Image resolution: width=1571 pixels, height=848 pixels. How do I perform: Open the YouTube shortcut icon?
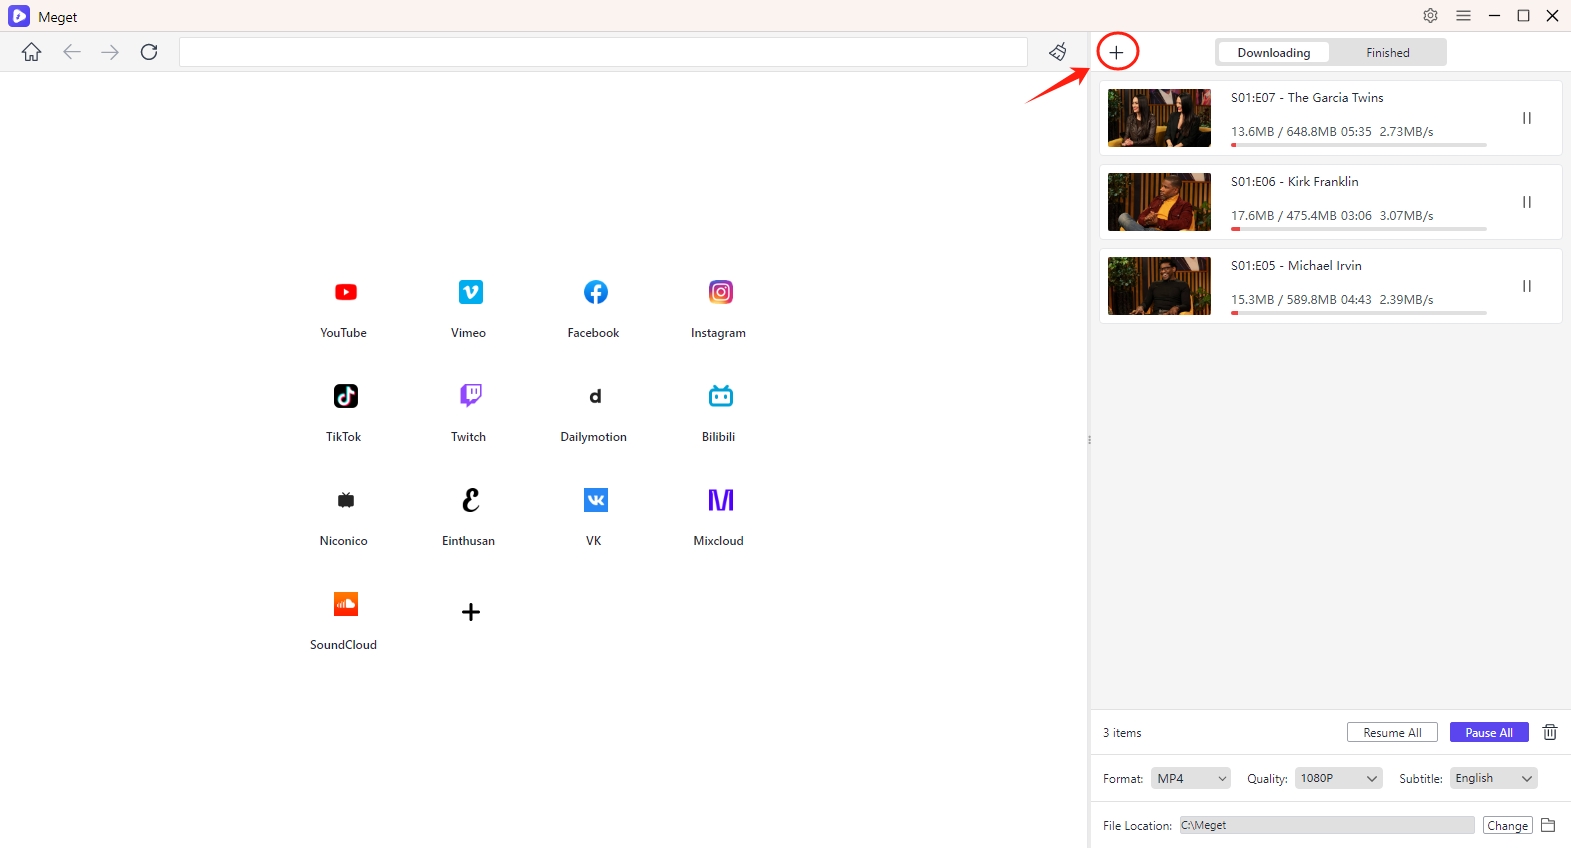345,292
